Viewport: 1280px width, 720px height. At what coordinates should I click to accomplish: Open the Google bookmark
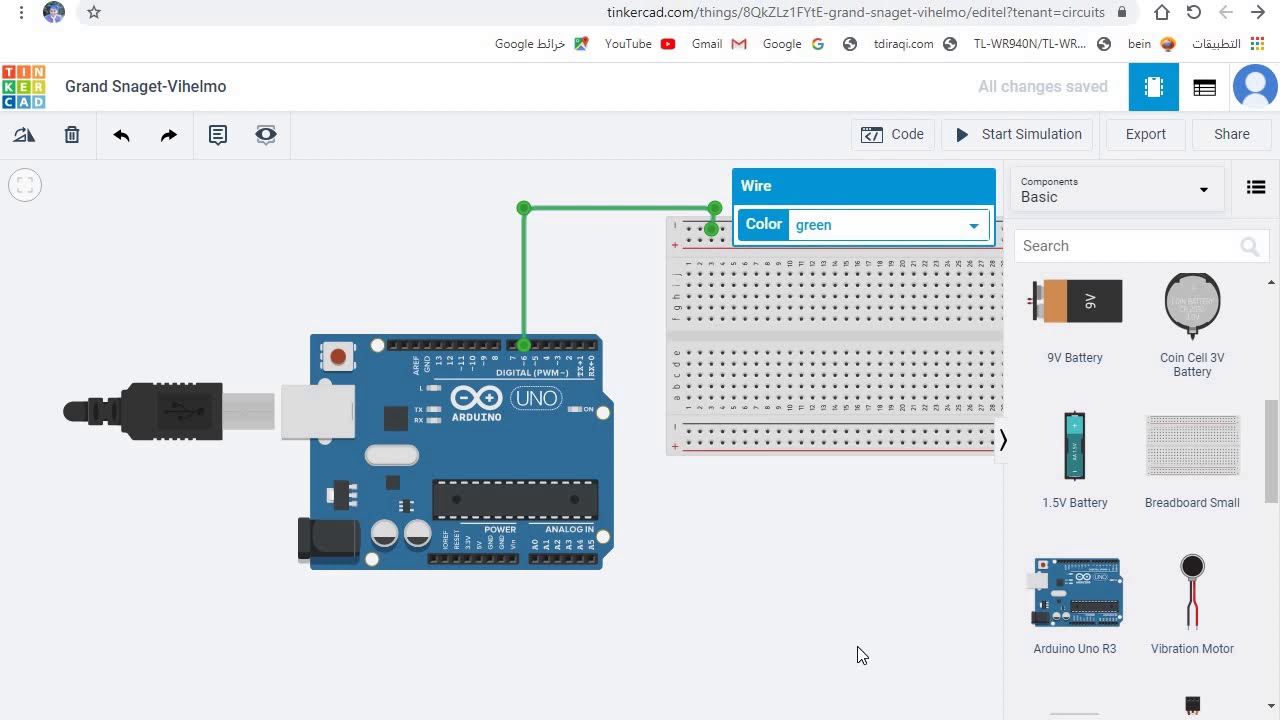tap(793, 44)
